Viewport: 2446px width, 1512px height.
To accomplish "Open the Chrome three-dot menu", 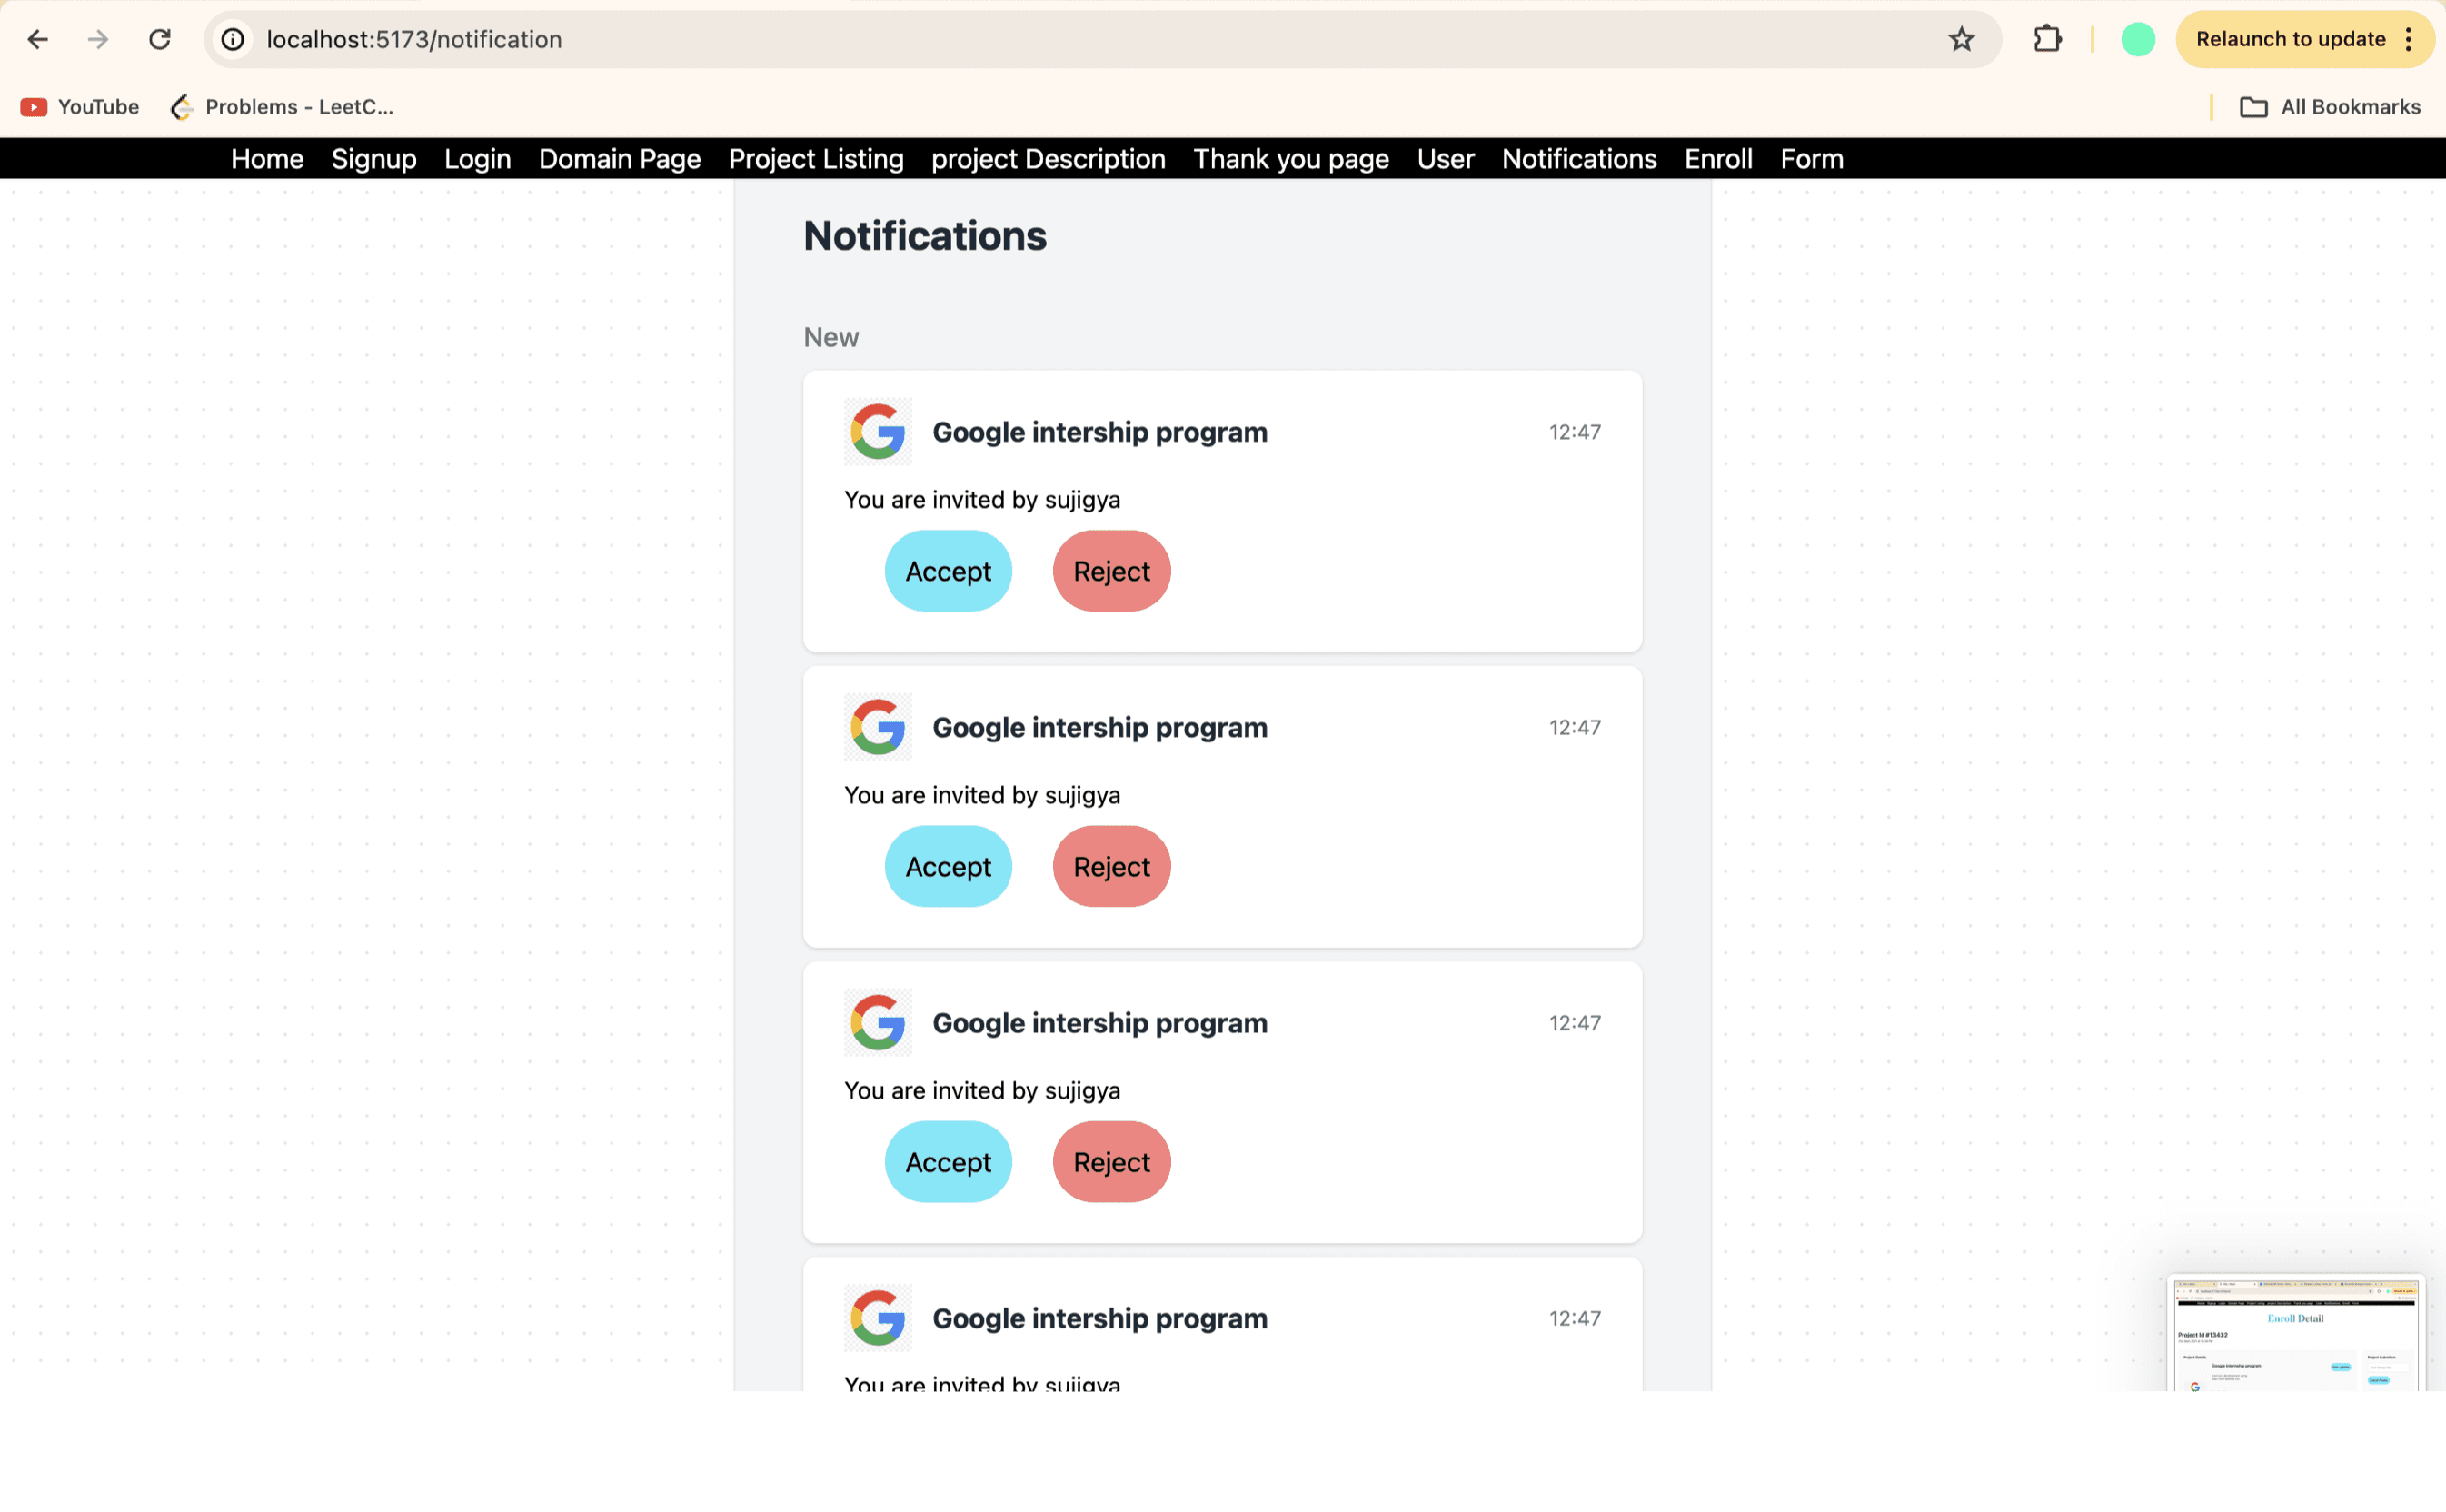I will pyautogui.click(x=2409, y=39).
